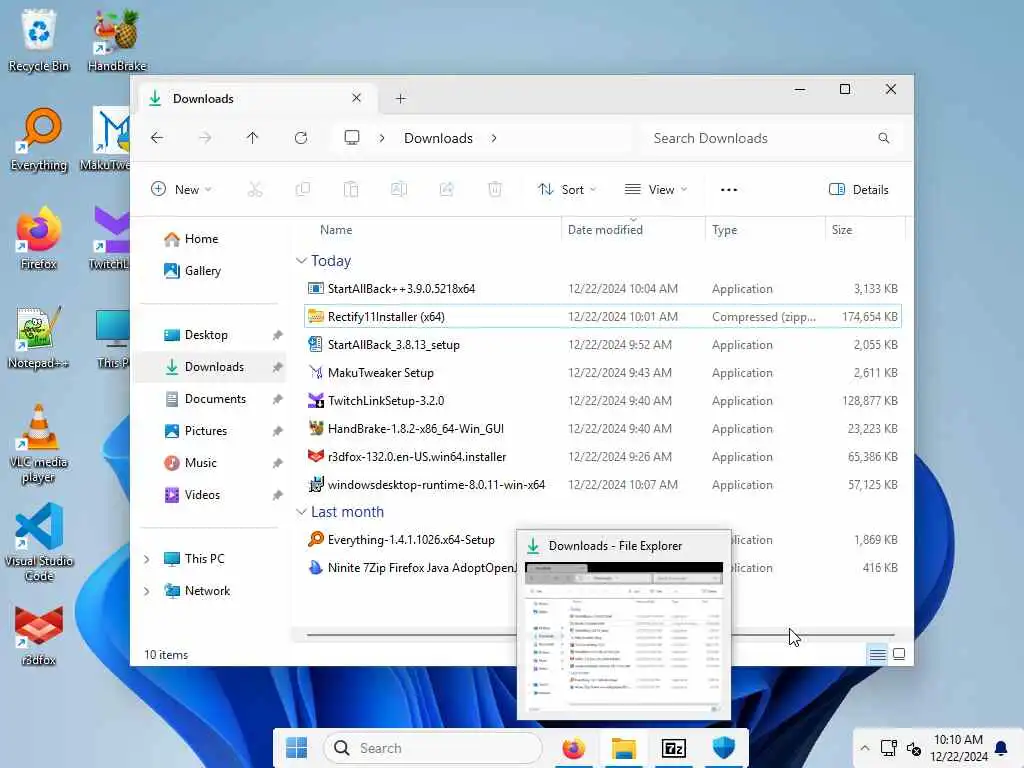Viewport: 1024px width, 768px height.
Task: Select MakuTweaker Setup file
Action: (603, 373)
